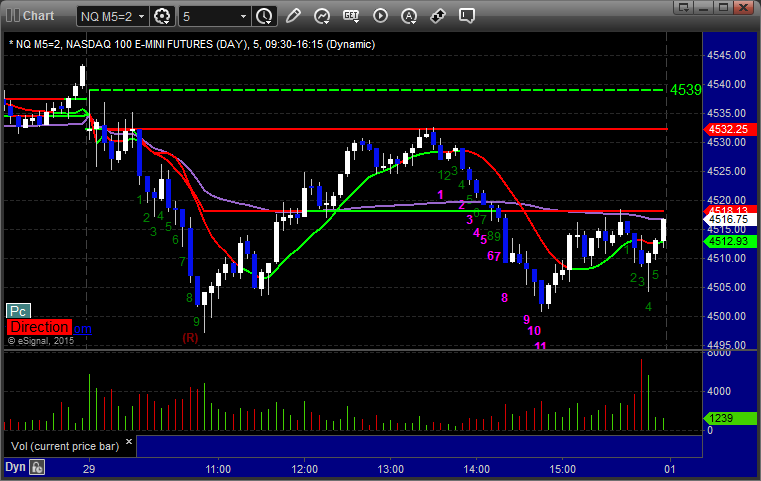
Task: Follow the blue 'om' link
Action: coord(82,329)
